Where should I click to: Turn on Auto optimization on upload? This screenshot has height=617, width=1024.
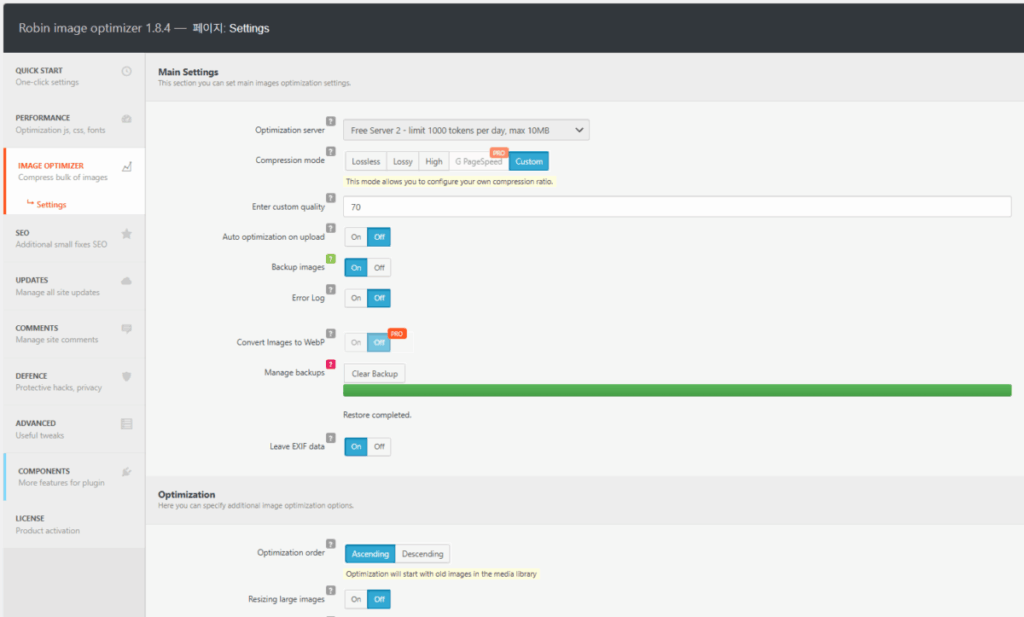pyautogui.click(x=355, y=237)
